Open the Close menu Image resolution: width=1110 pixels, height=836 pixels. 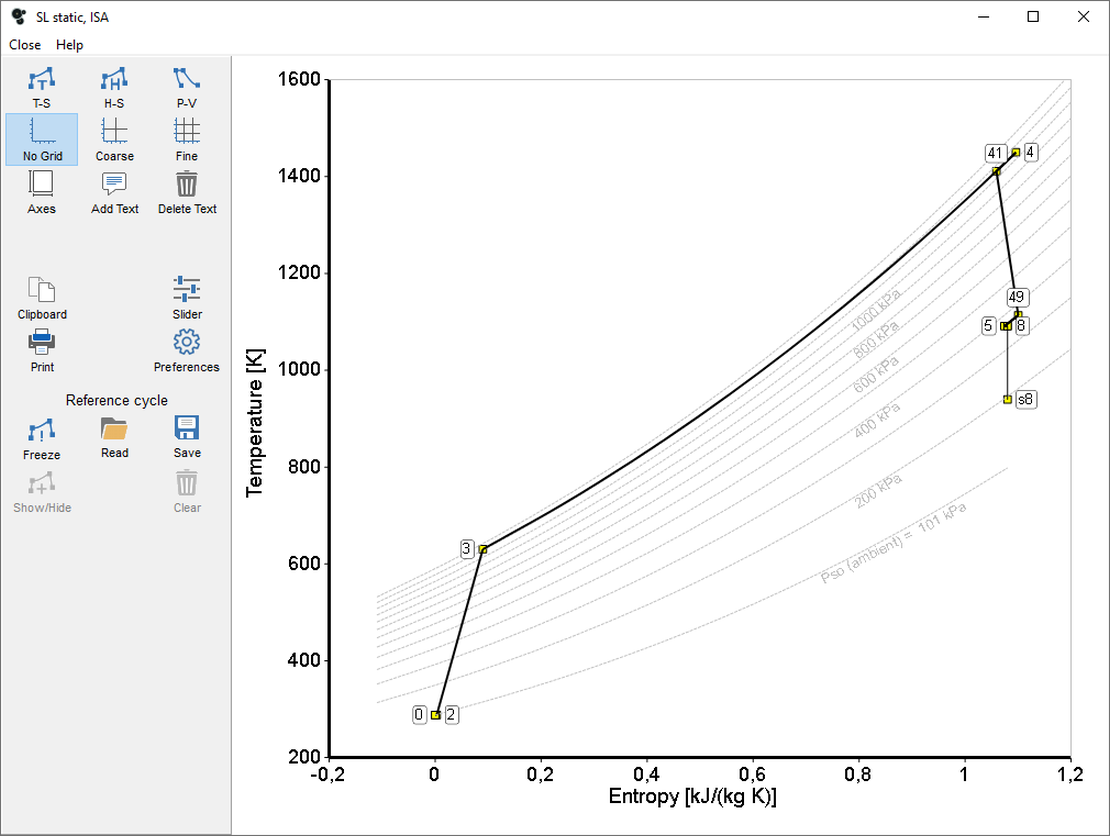[x=25, y=45]
